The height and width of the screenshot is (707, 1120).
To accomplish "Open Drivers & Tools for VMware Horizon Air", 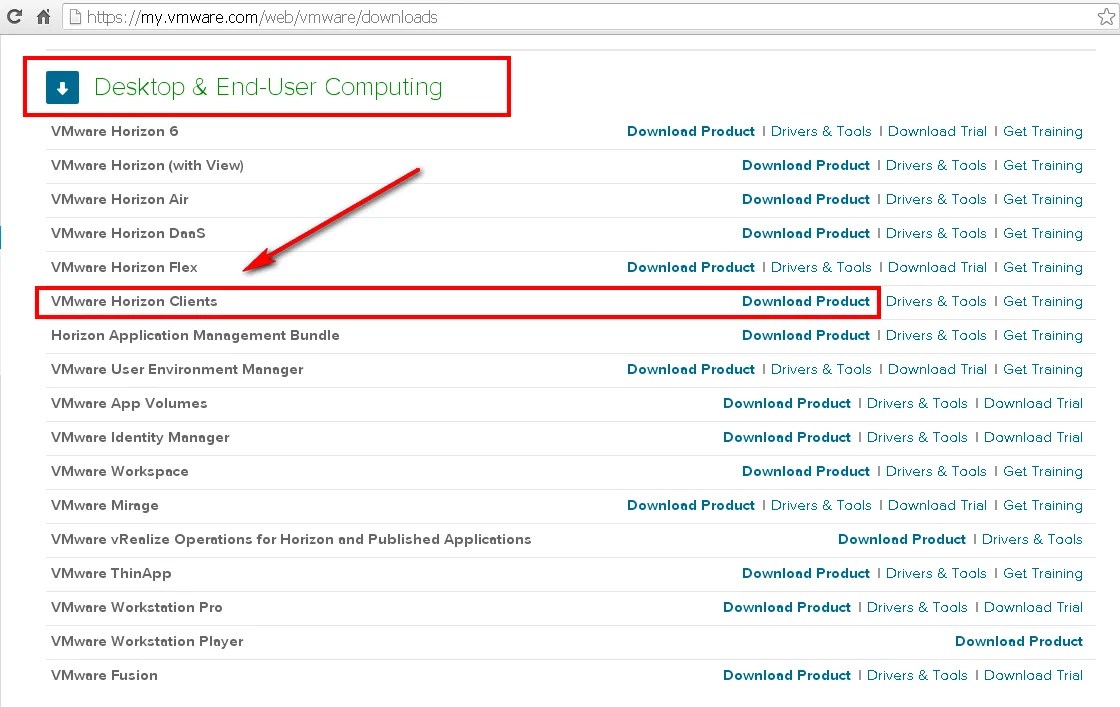I will pos(936,199).
